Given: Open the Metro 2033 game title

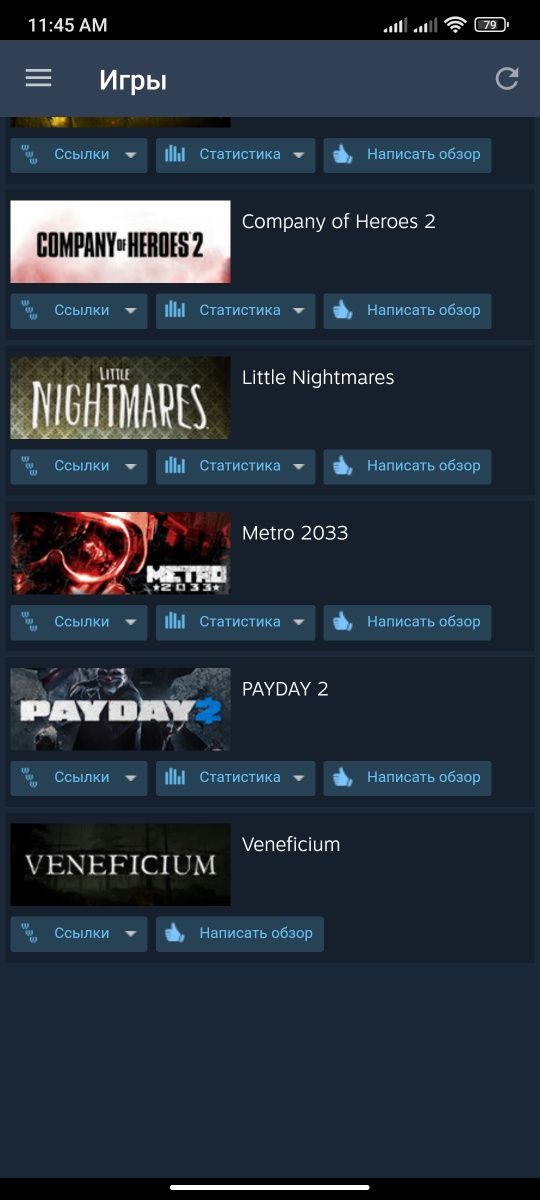Looking at the screenshot, I should [x=295, y=533].
